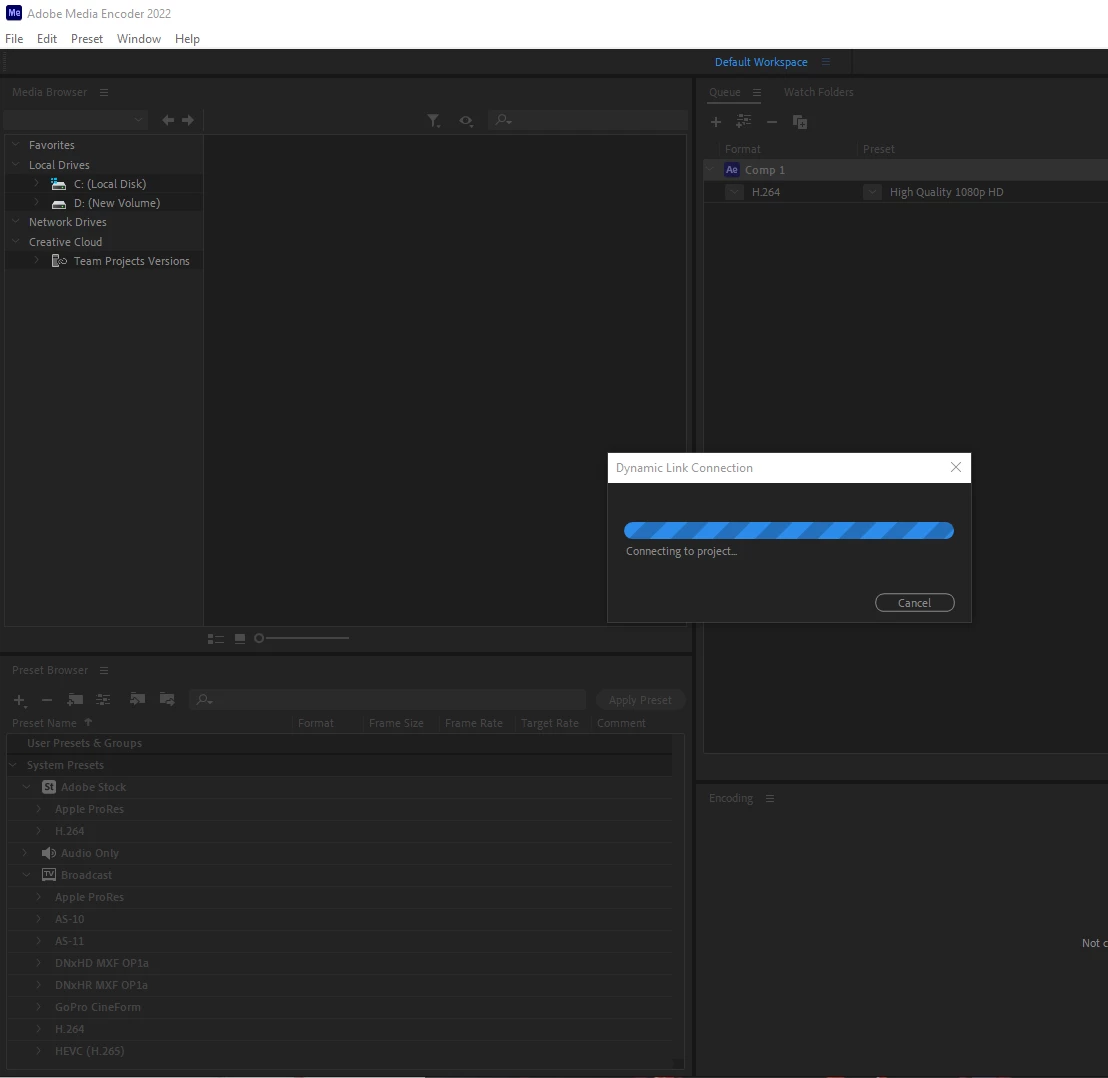
Task: Collapse the Broadcast preset group
Action: pos(27,875)
